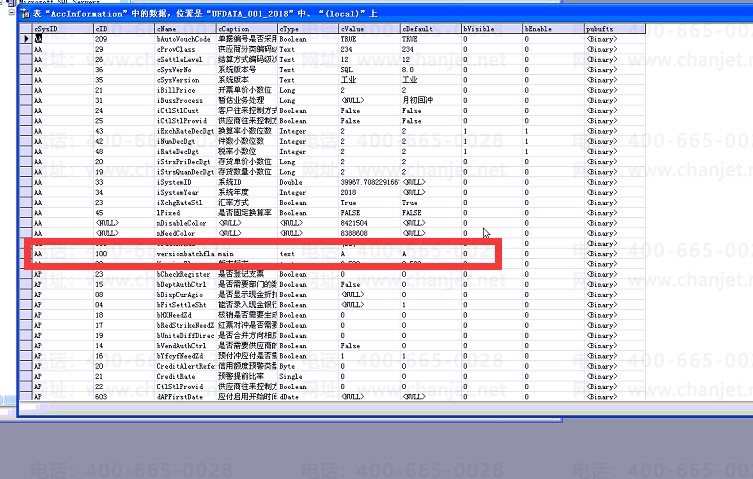
Task: Click the dAPFirstDate name cell
Action: 186,397
